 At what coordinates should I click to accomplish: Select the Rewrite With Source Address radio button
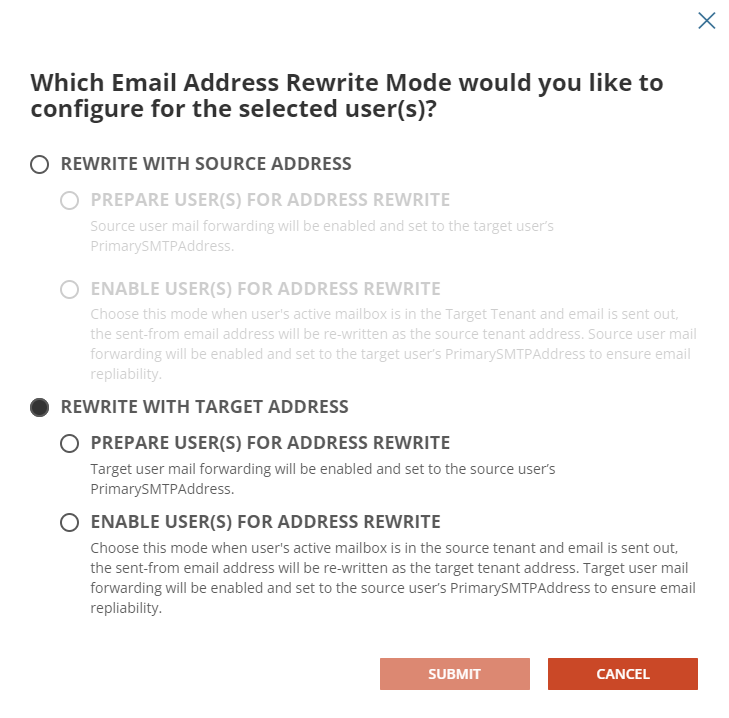40,164
